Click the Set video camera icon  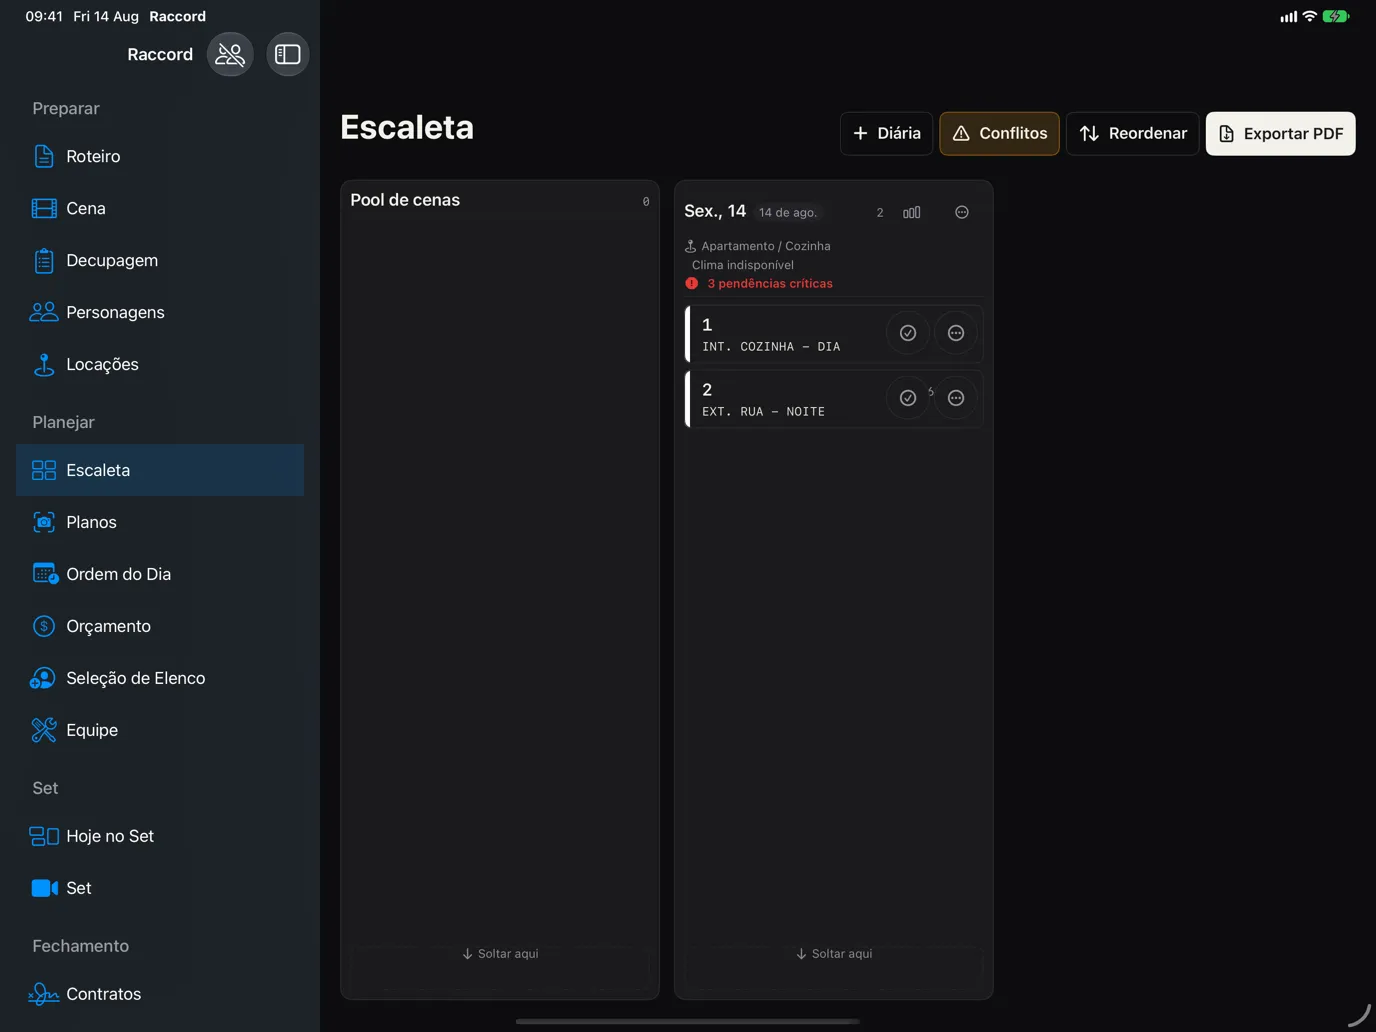coord(44,888)
